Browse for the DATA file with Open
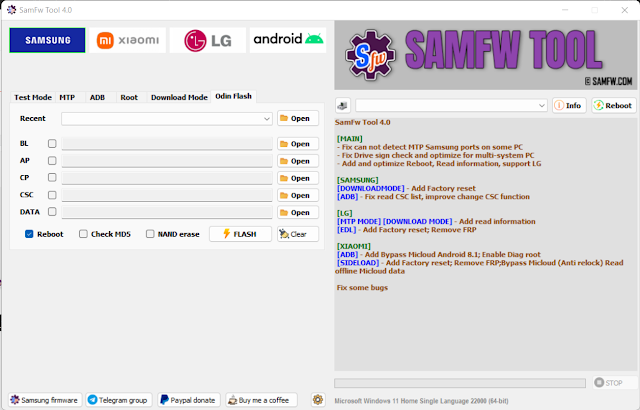 coord(298,213)
